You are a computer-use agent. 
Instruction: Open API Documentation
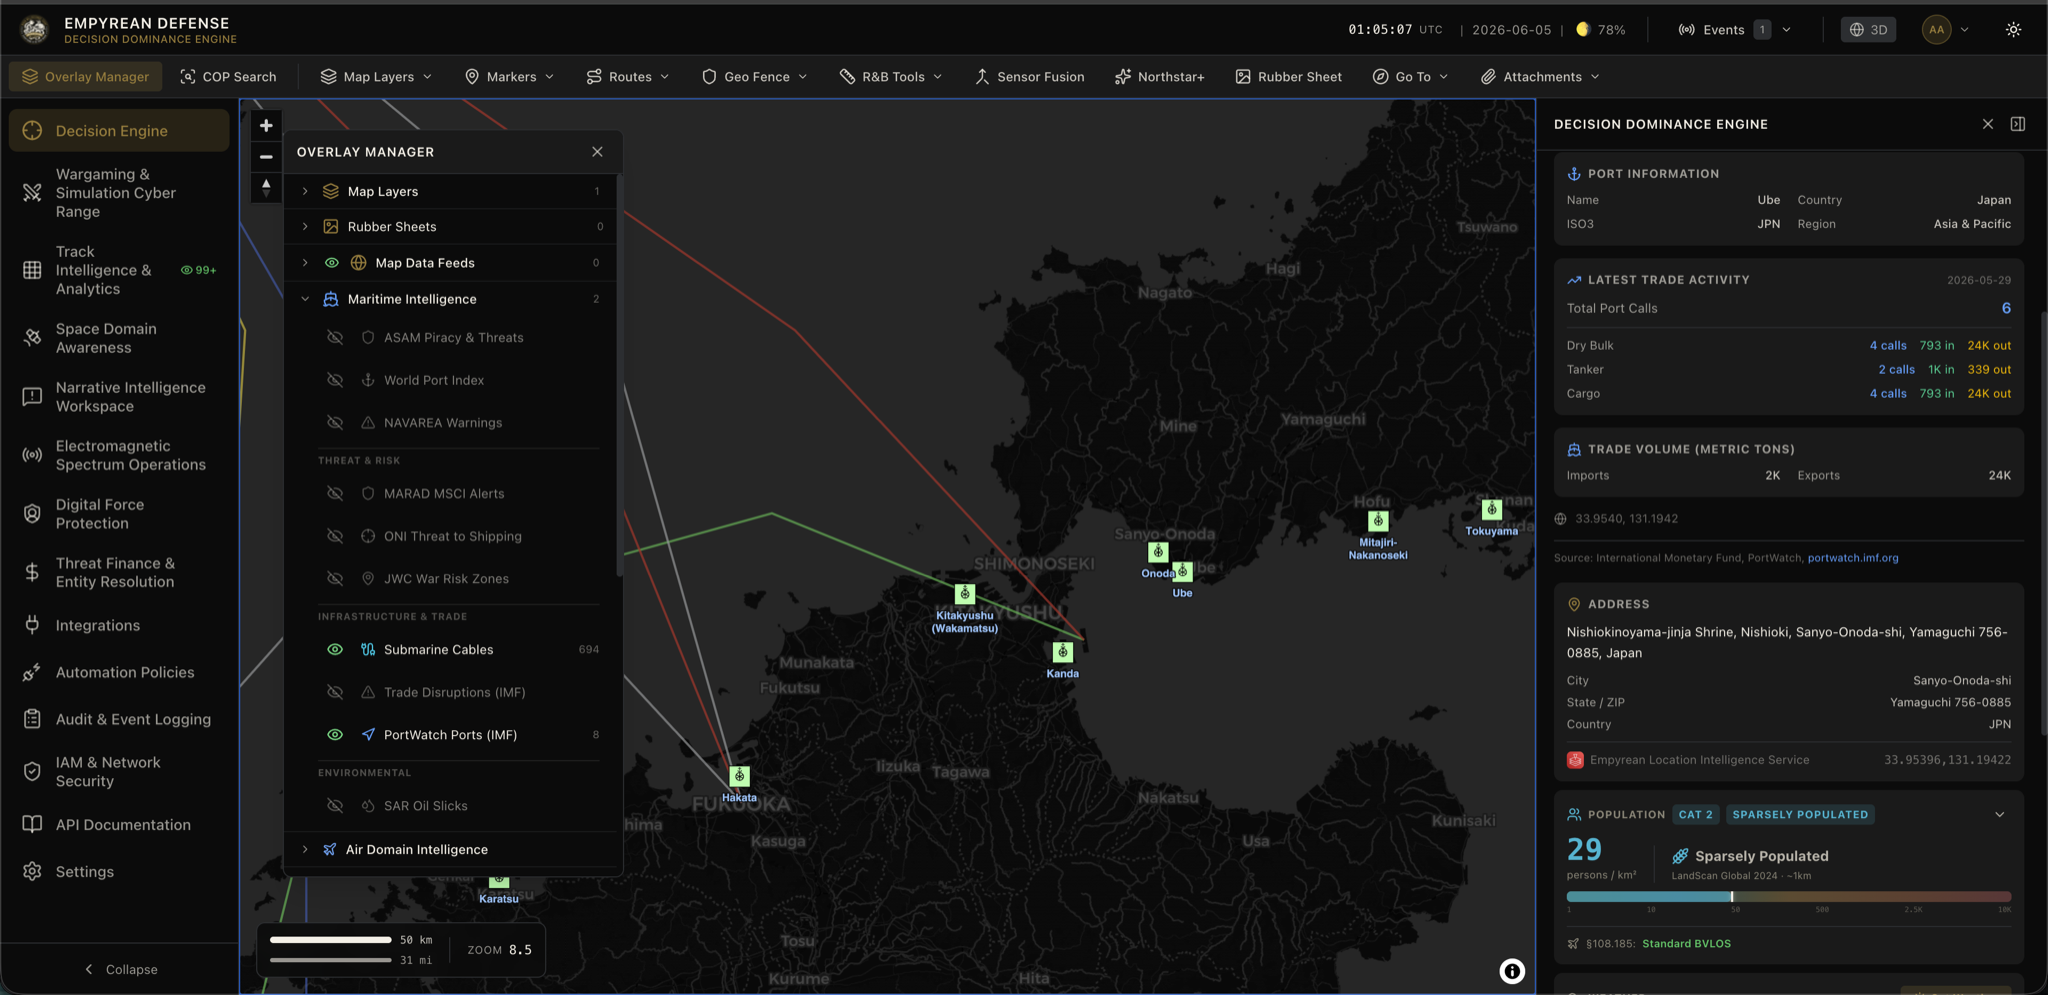click(118, 825)
